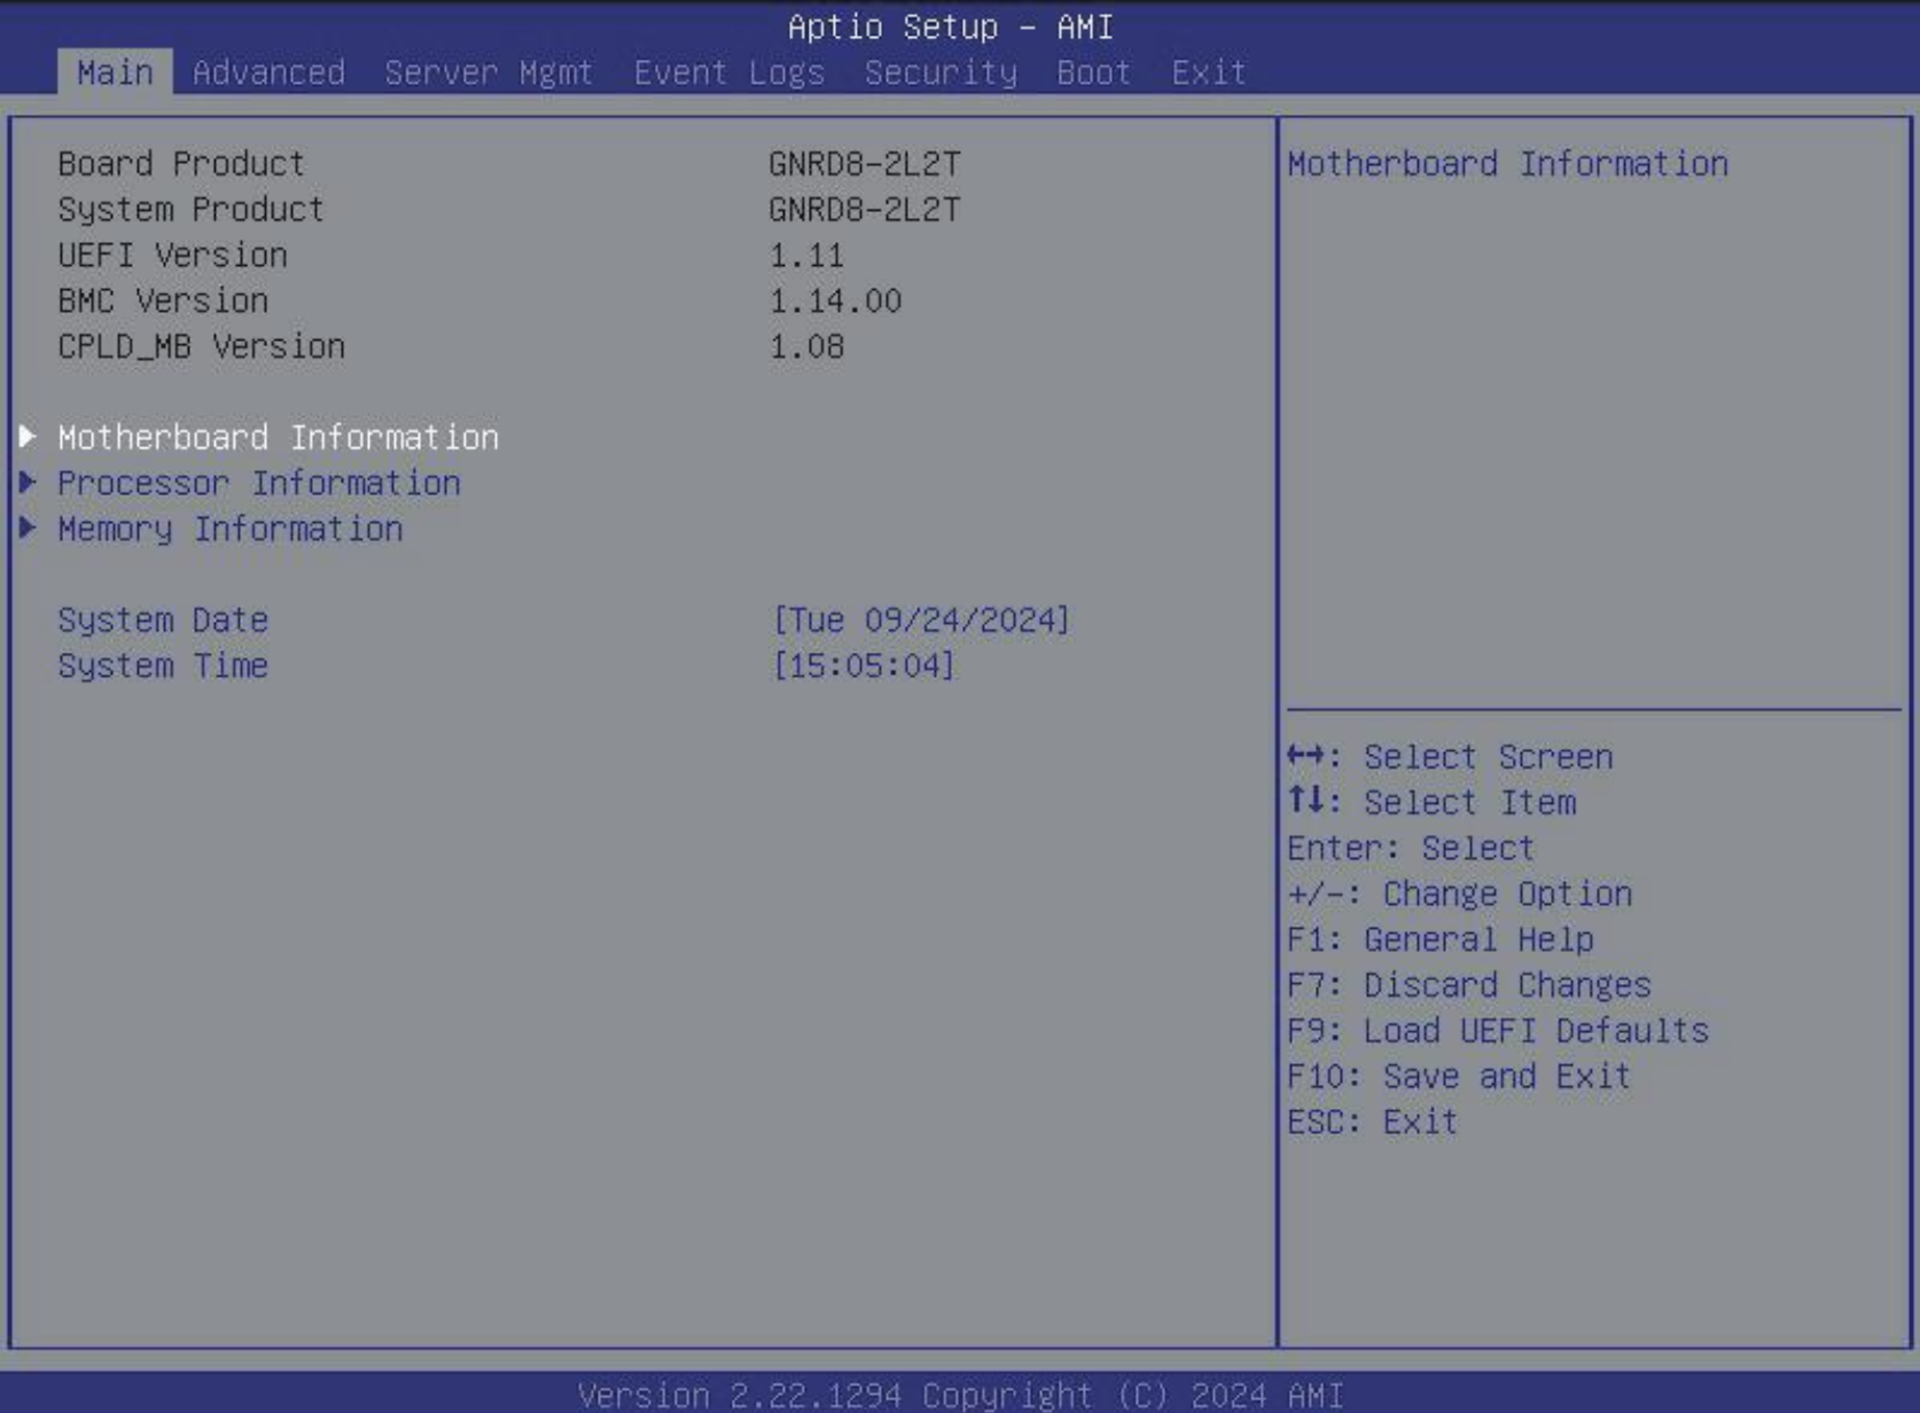Open Motherboard Information submenu entry
1920x1413 pixels.
tap(278, 437)
